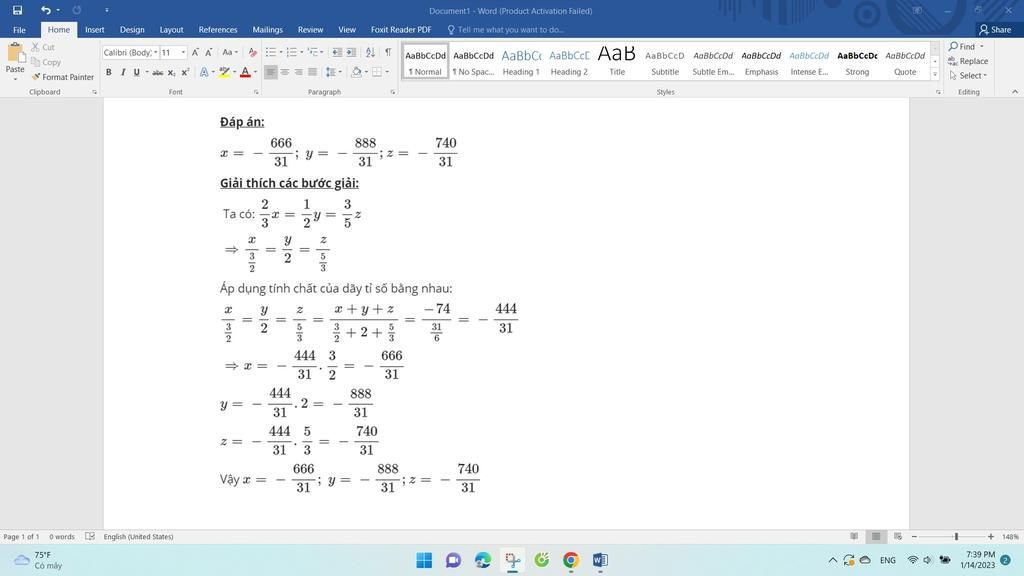Image resolution: width=1024 pixels, height=576 pixels.
Task: Toggle show paragraph marks
Action: pyautogui.click(x=388, y=52)
